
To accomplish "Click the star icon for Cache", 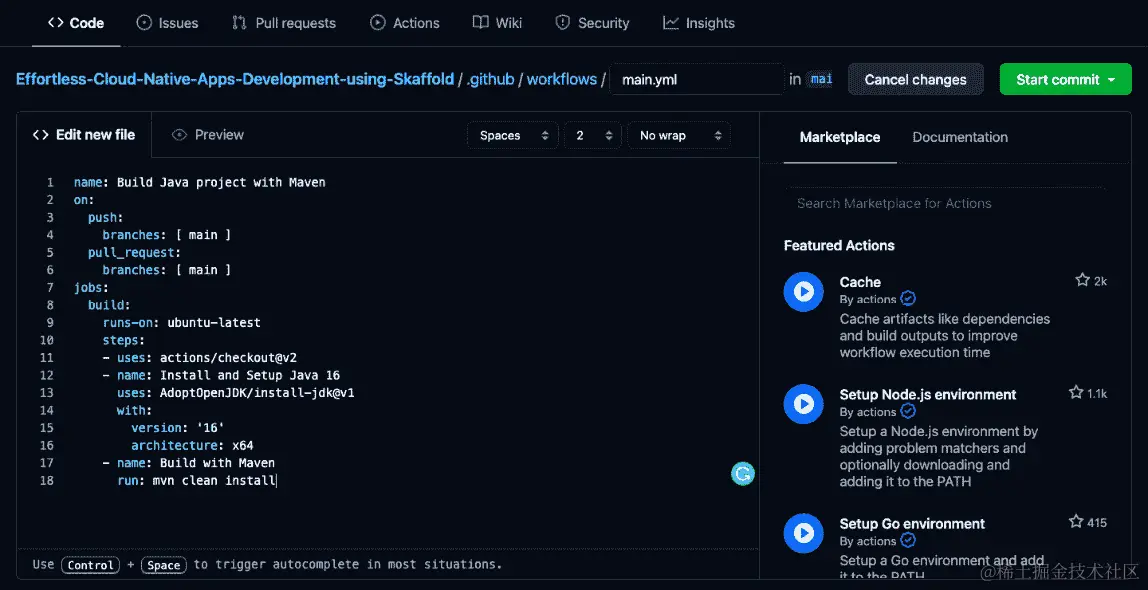I will pyautogui.click(x=1082, y=280).
